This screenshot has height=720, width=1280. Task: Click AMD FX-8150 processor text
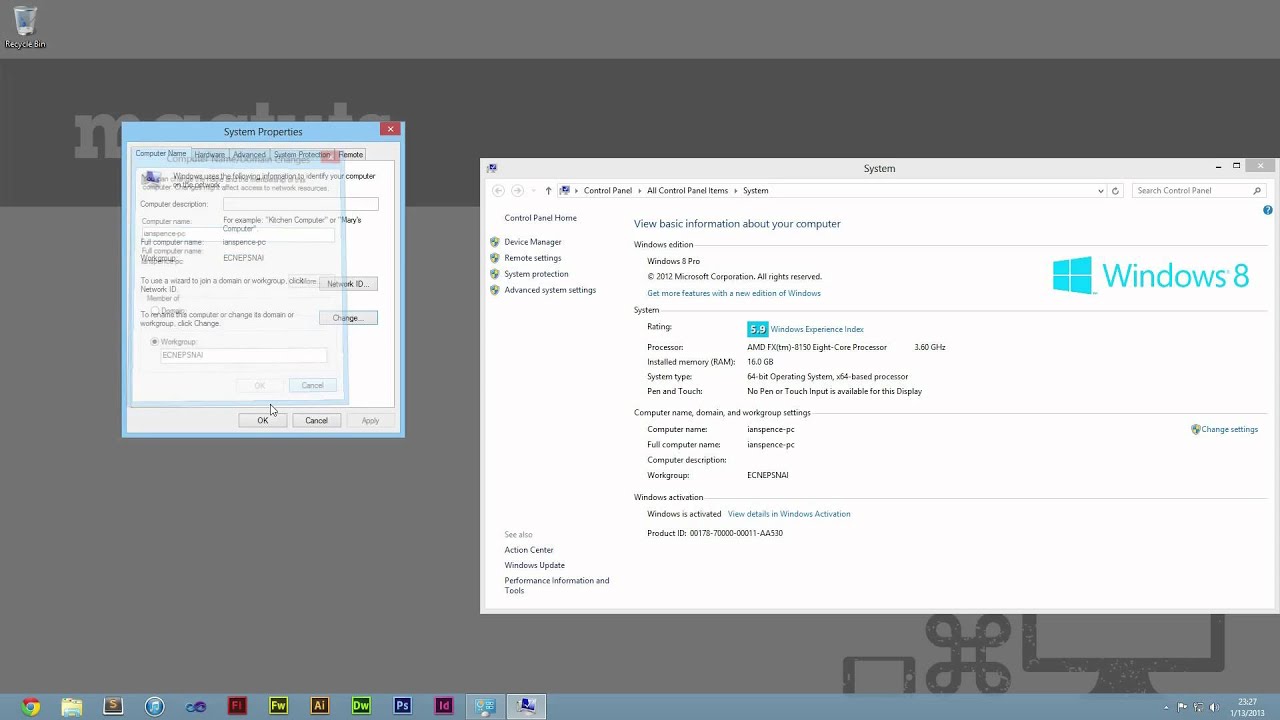817,347
